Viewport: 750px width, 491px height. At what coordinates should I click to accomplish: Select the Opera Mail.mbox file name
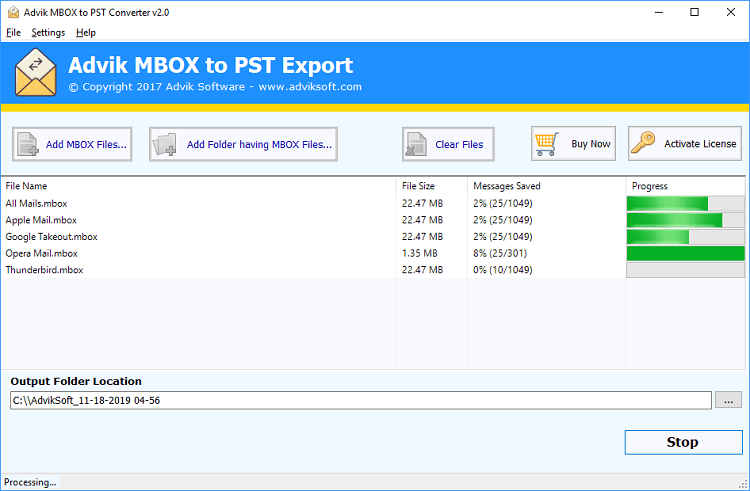coord(42,253)
